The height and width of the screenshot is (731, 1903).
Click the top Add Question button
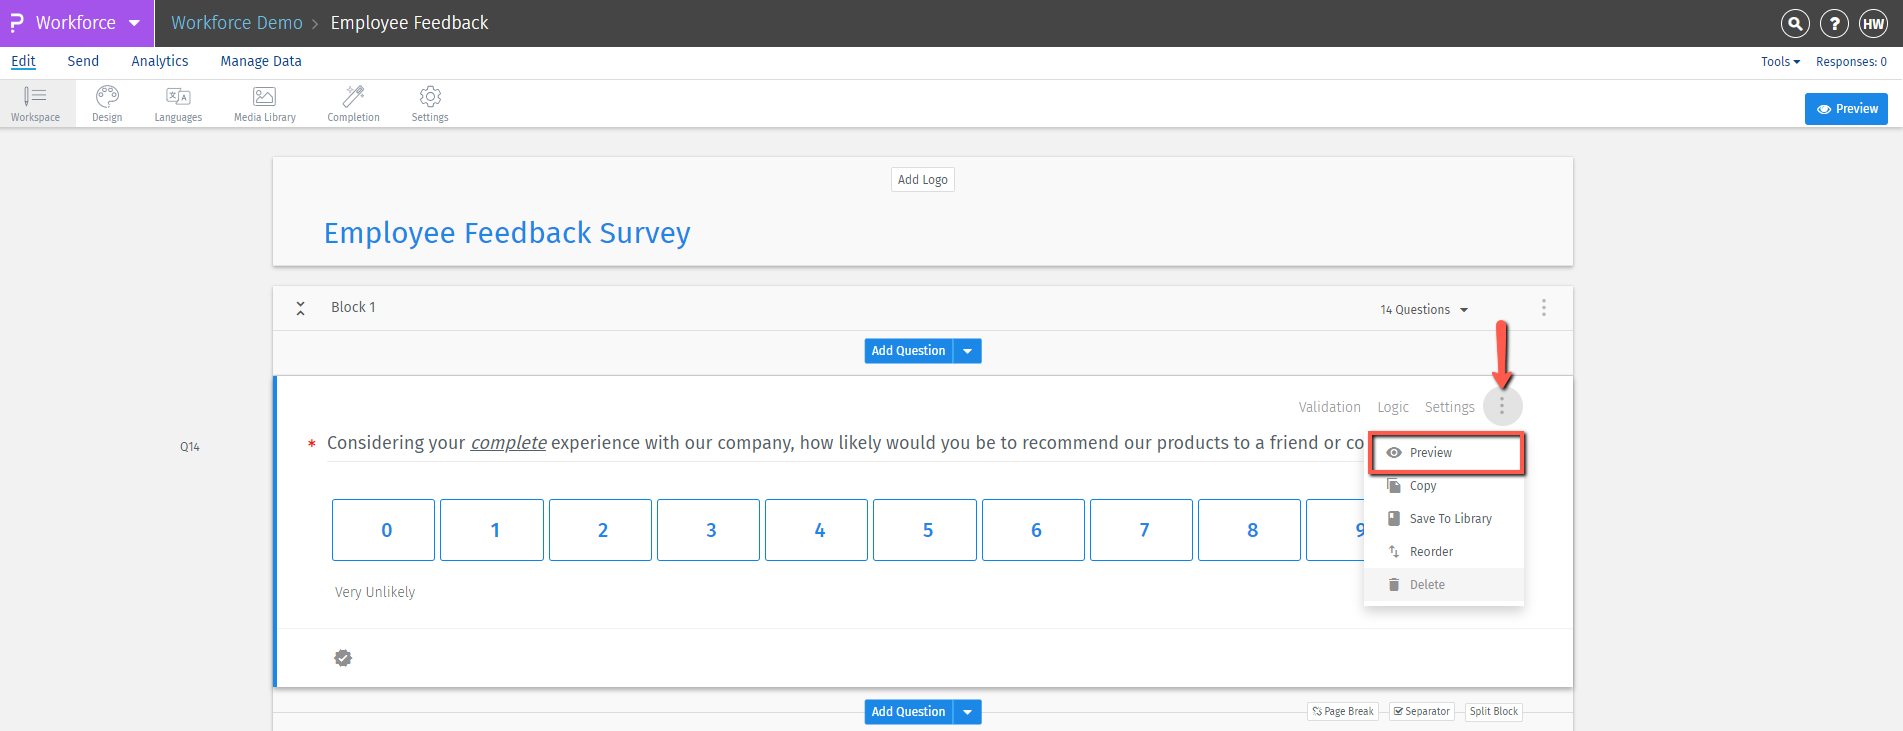[908, 351]
